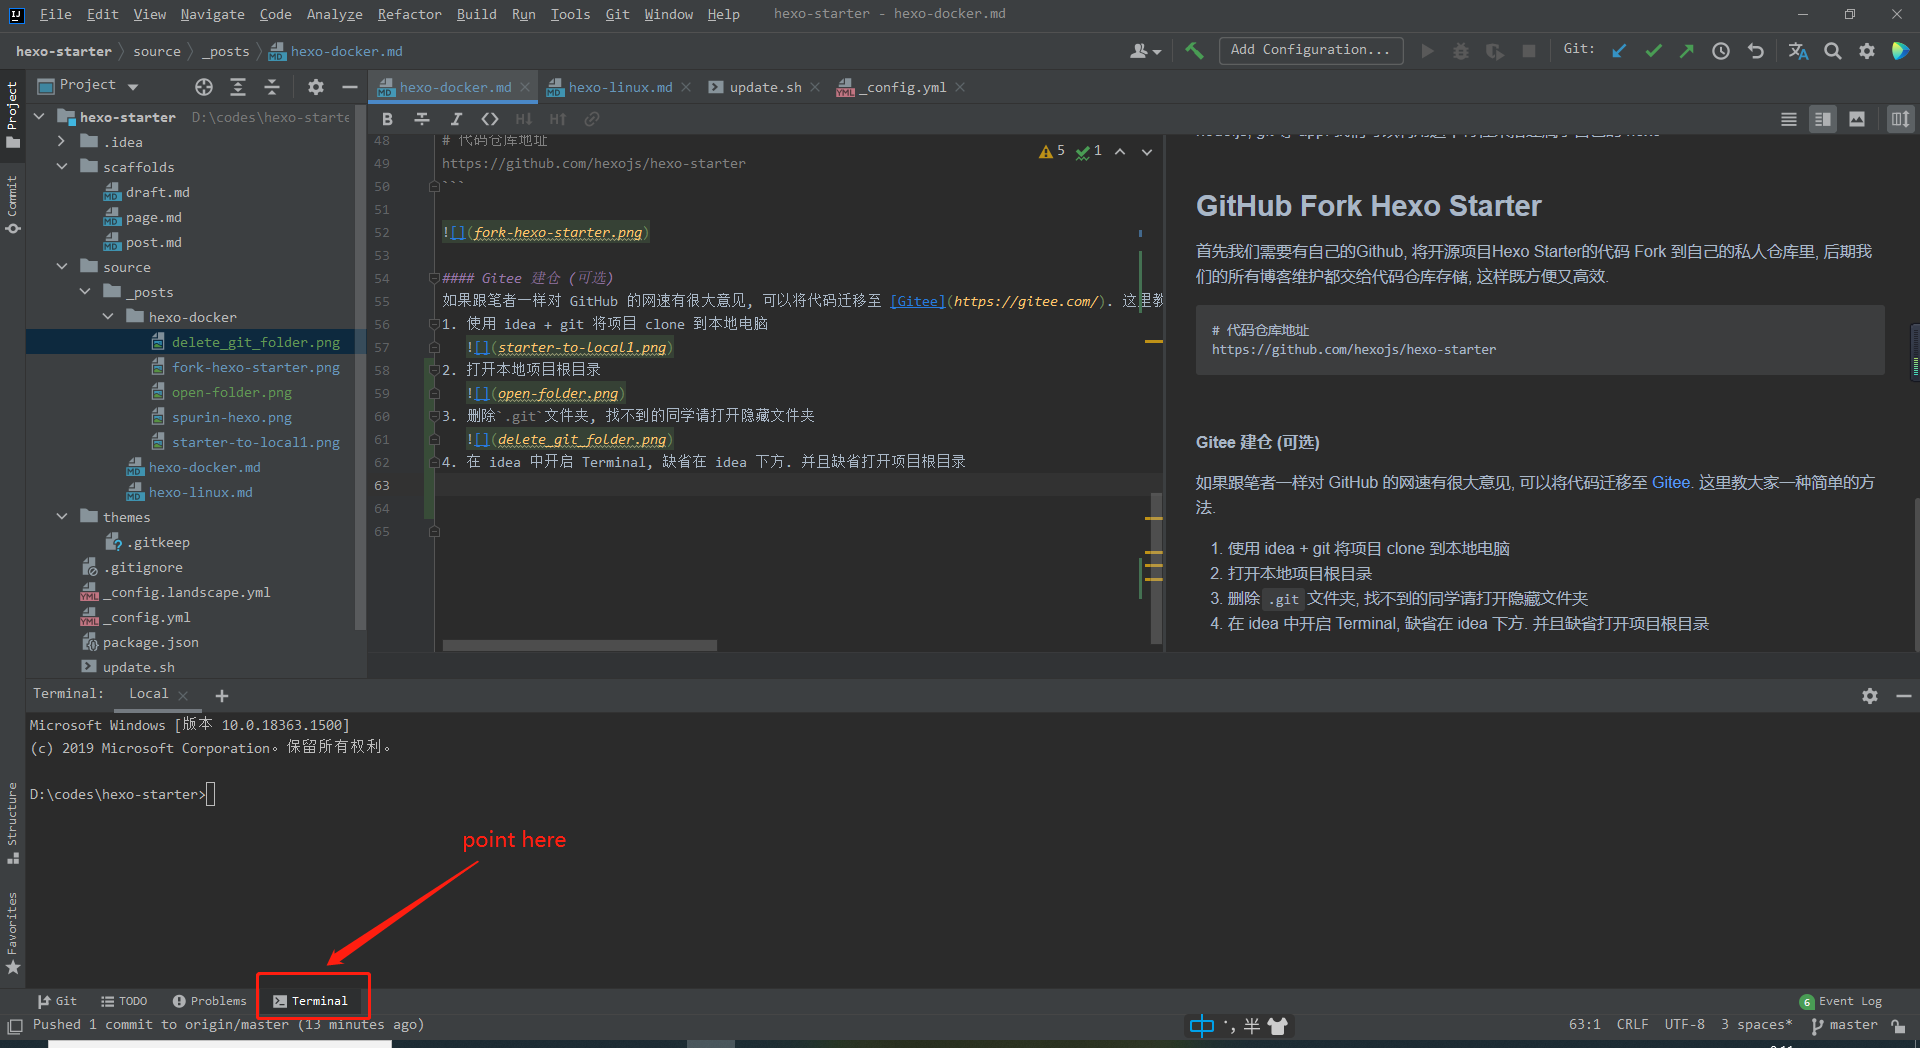Open the translation plugin icon on the toolbar
Image resolution: width=1920 pixels, height=1048 pixels.
tap(1797, 50)
